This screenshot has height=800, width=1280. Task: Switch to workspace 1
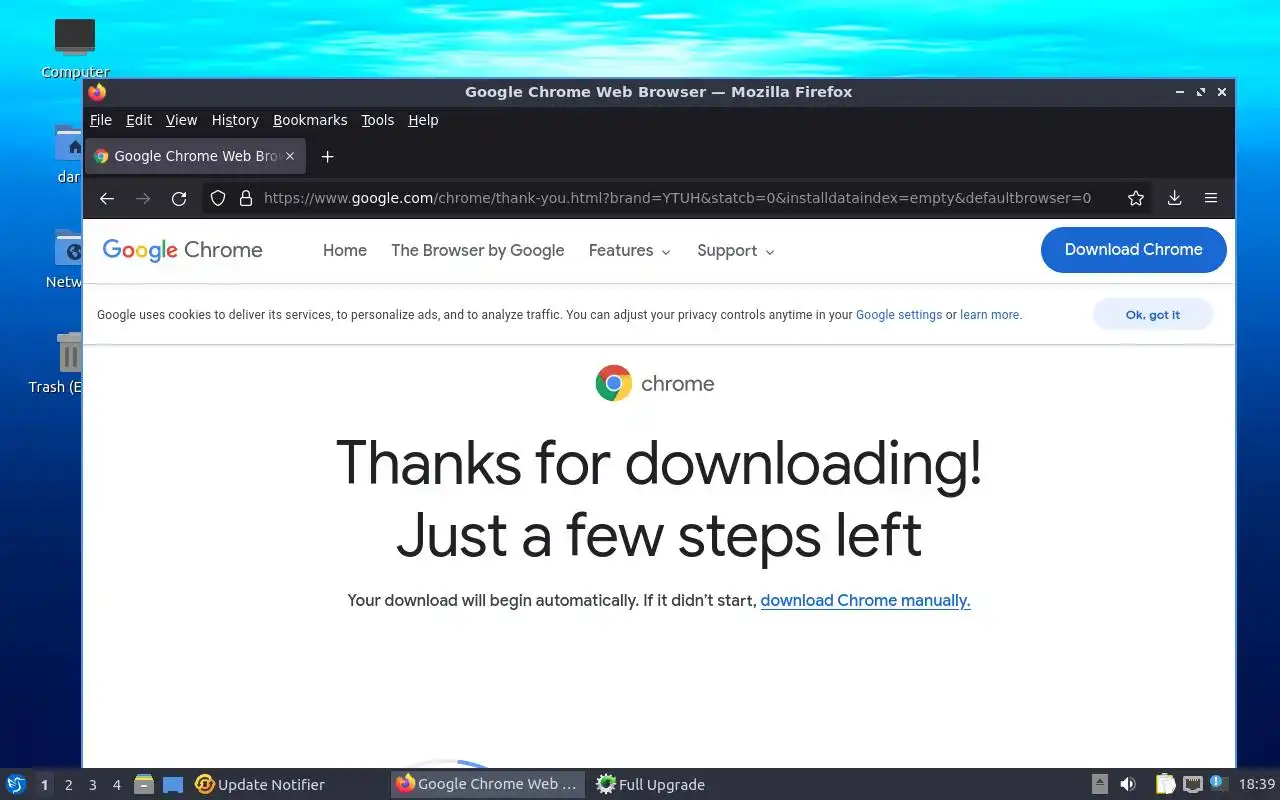44,785
